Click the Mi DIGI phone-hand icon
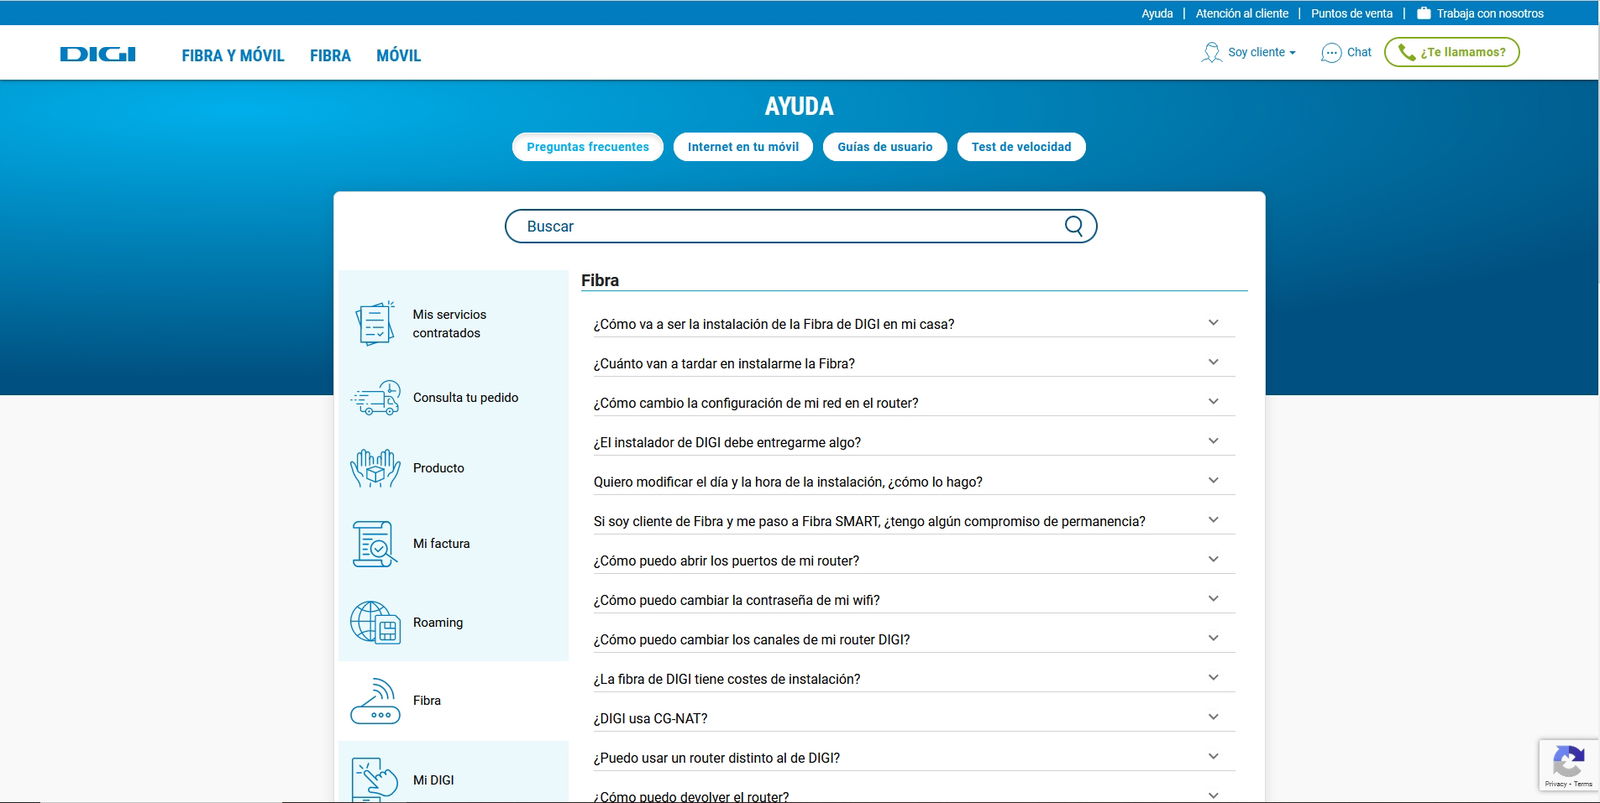Screen dimensions: 1600x803 [x=375, y=780]
